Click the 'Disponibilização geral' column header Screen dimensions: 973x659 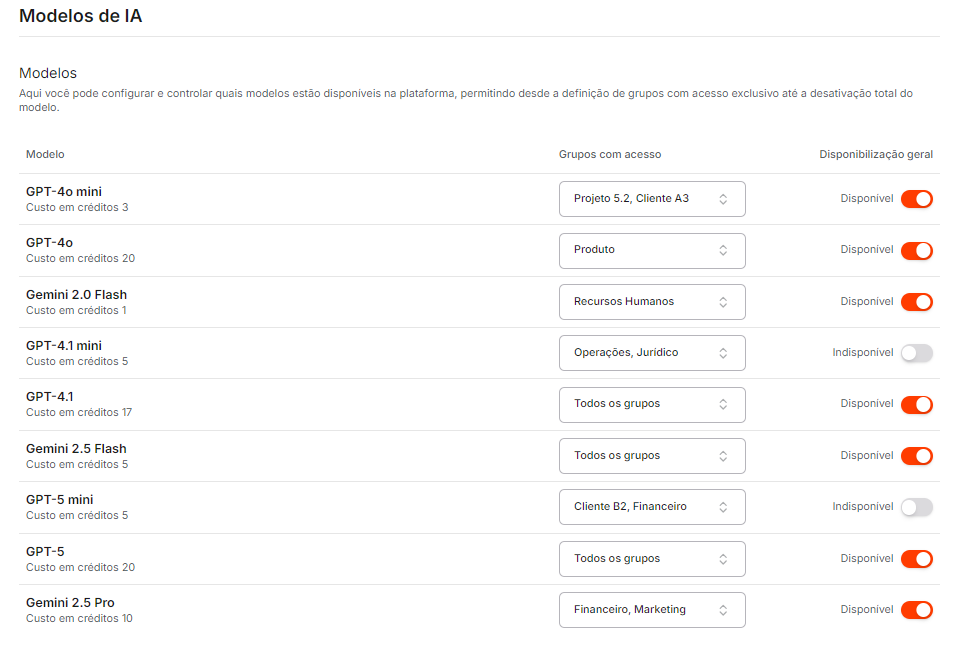point(876,155)
